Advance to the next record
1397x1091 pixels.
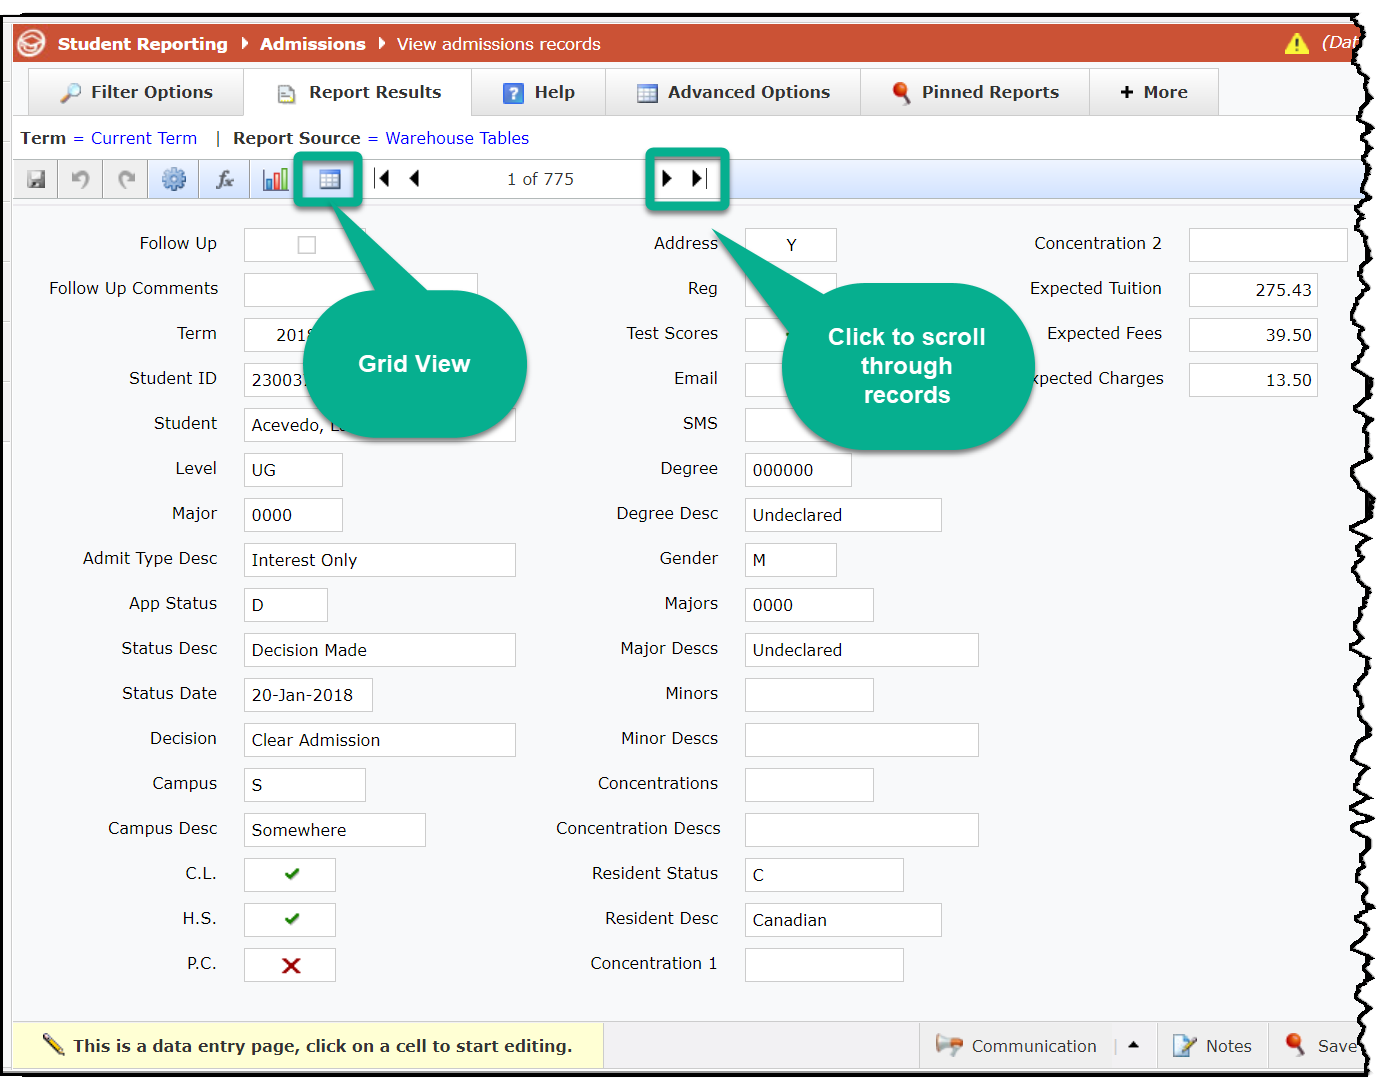667,179
